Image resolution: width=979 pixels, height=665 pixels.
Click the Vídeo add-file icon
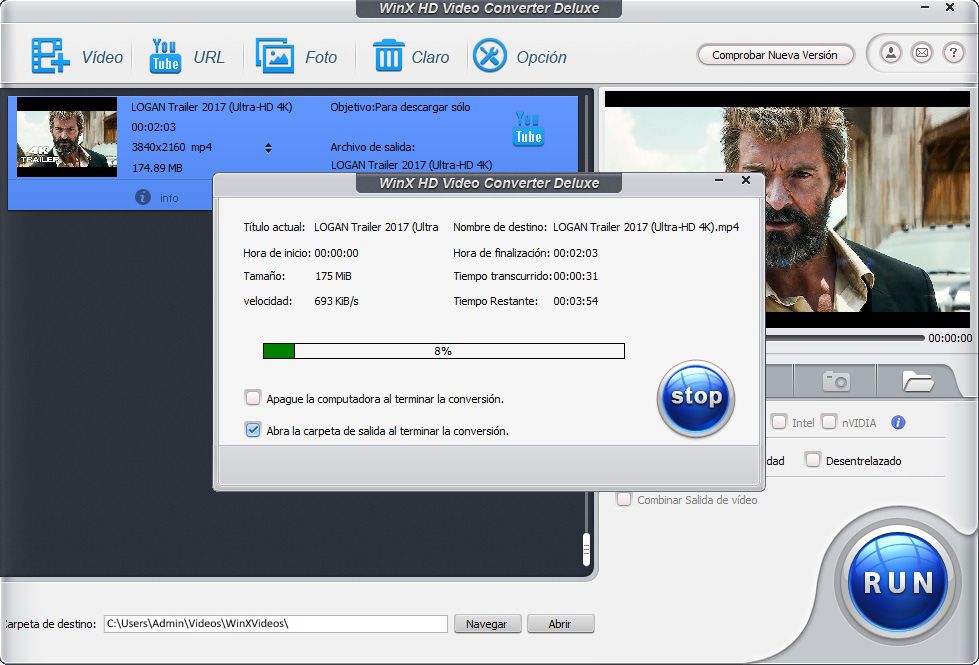click(50, 56)
